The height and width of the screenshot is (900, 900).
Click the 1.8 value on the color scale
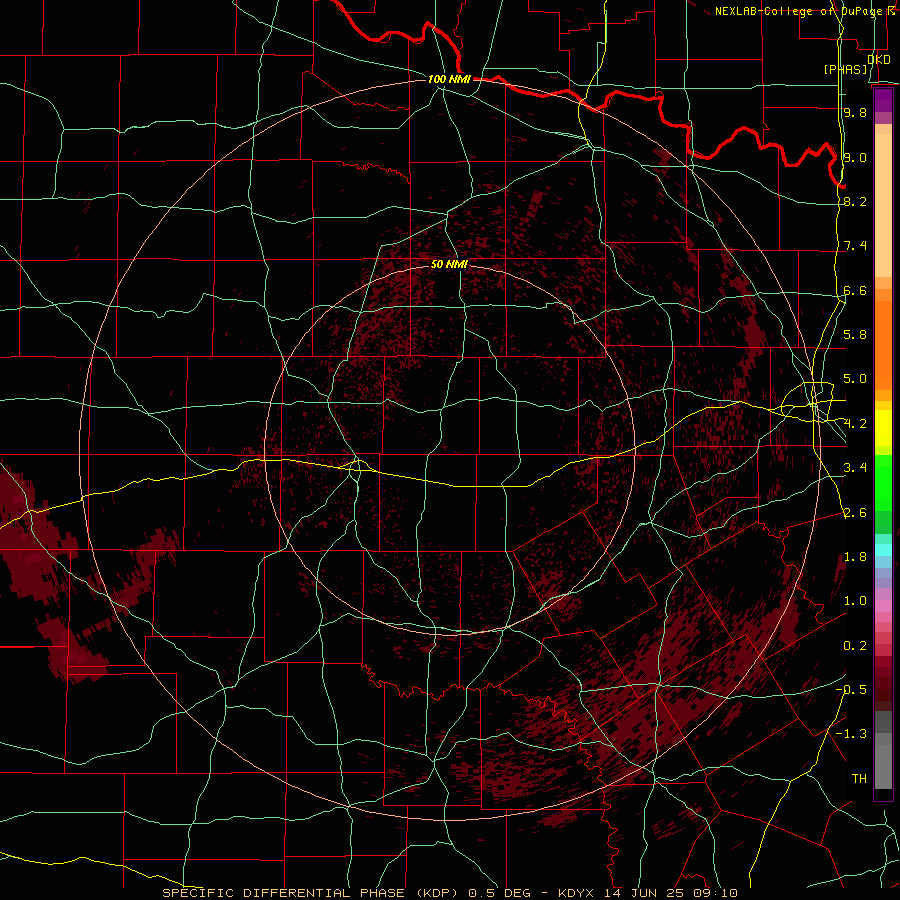855,557
